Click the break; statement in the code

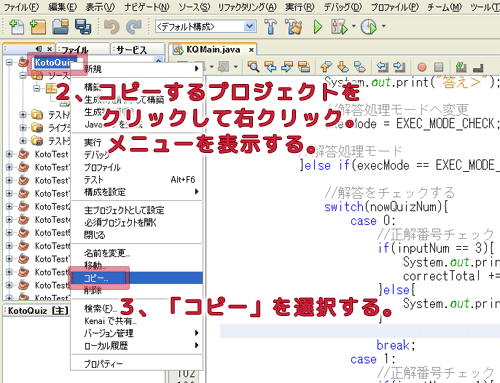(396, 345)
